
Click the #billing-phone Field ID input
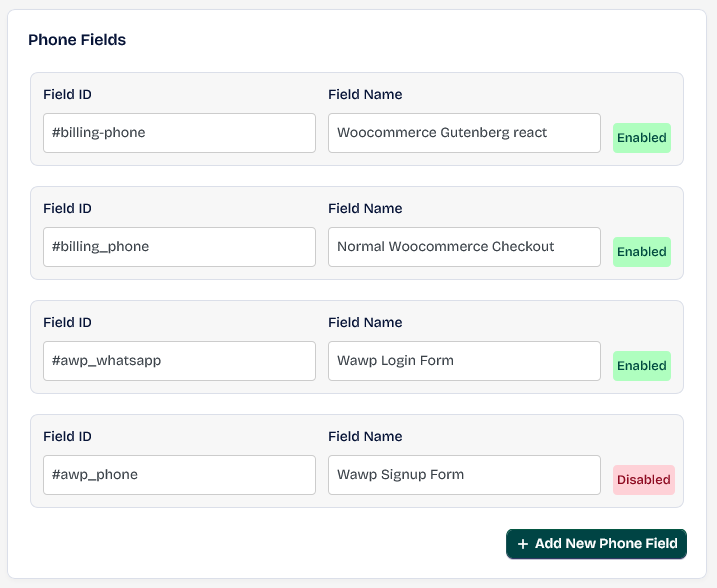point(179,133)
